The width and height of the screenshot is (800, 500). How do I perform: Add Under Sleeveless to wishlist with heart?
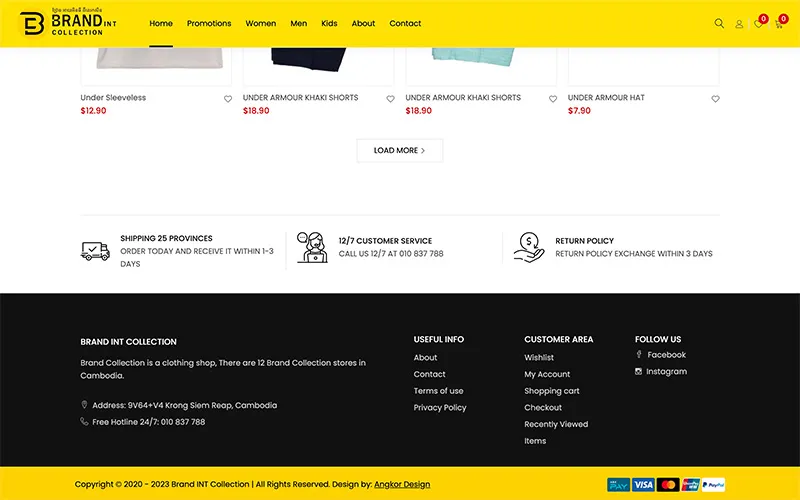tap(228, 99)
